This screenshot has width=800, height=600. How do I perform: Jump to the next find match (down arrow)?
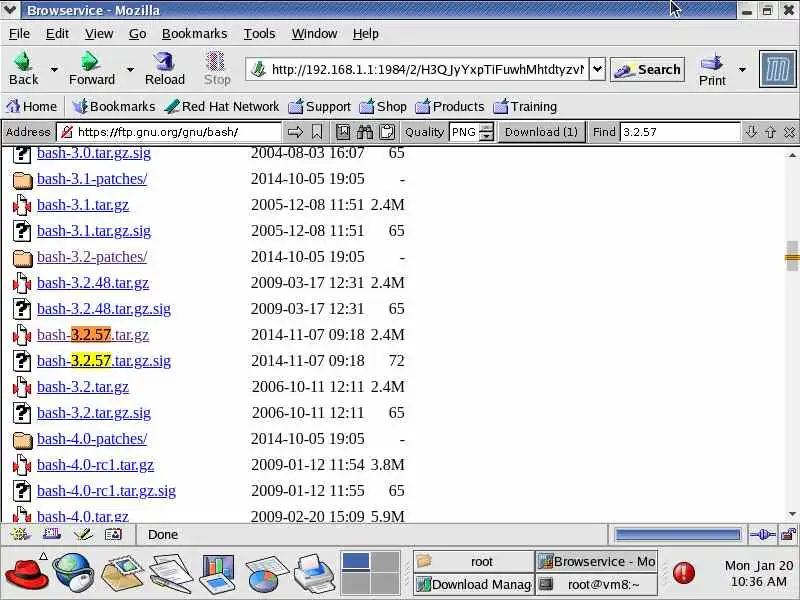tap(751, 132)
